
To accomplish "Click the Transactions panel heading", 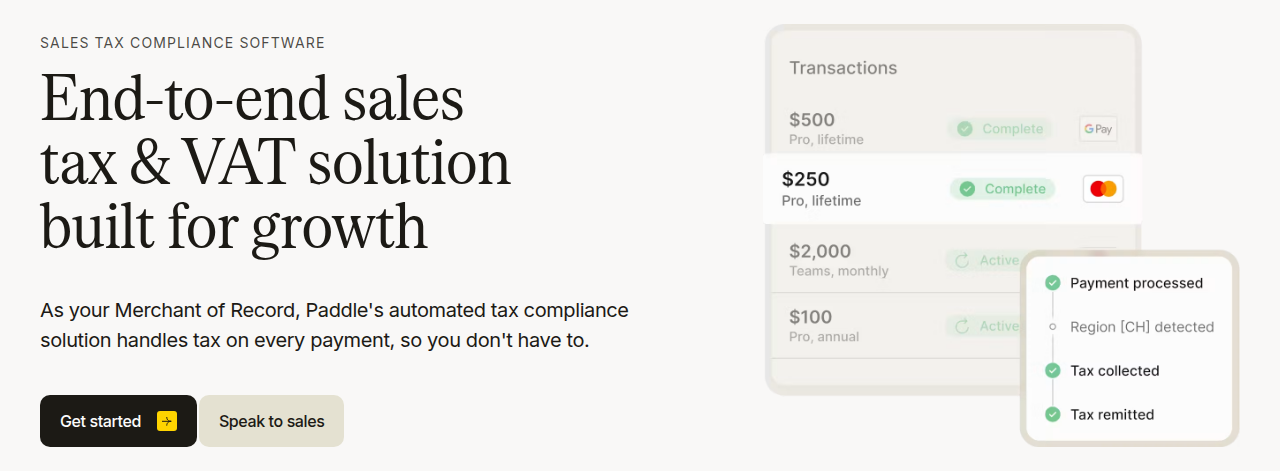I will tap(843, 68).
